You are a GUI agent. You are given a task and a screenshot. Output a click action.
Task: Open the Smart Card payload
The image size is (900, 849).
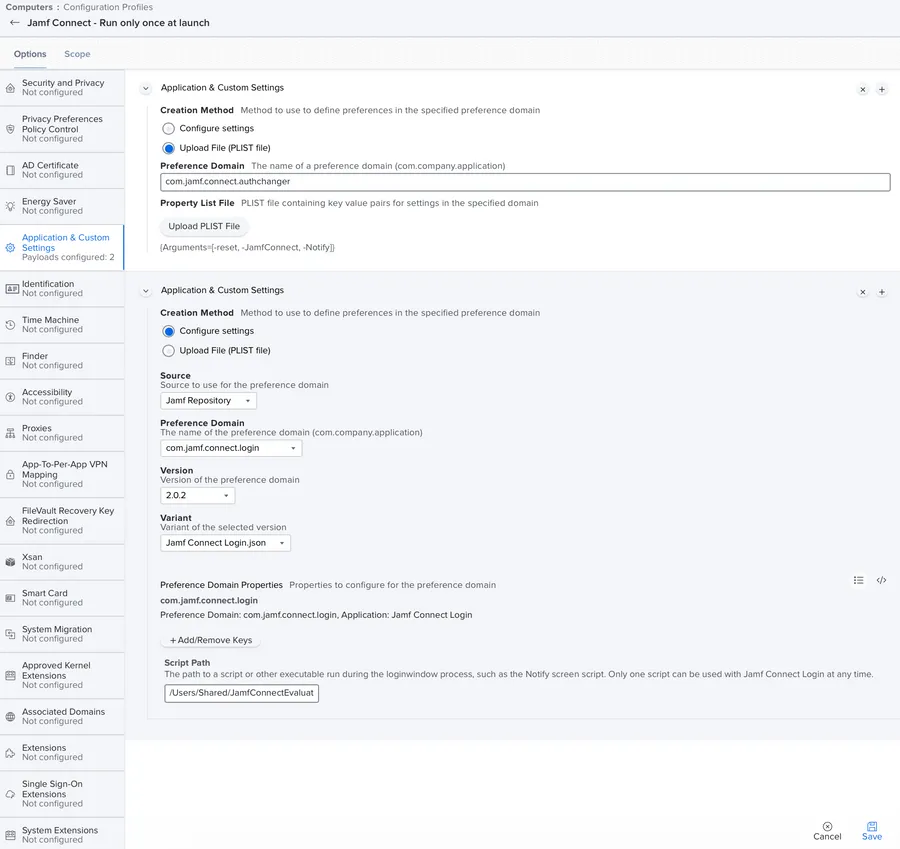tap(62, 598)
